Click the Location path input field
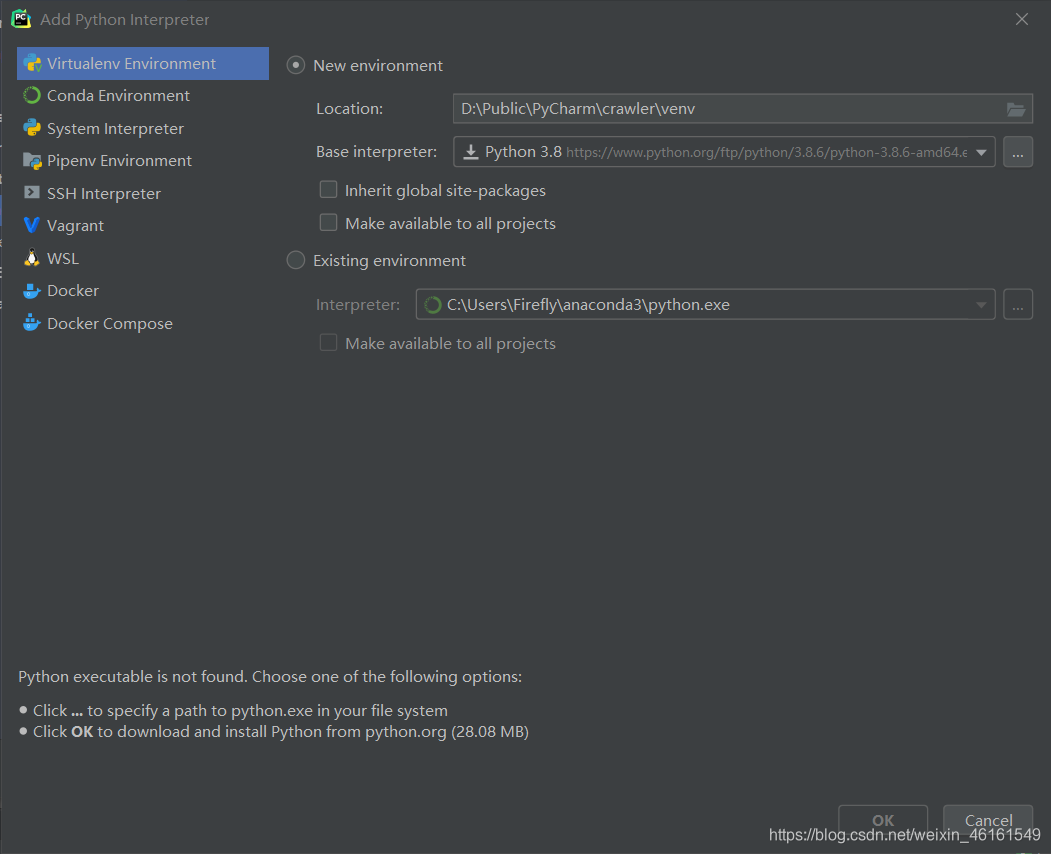 [743, 109]
